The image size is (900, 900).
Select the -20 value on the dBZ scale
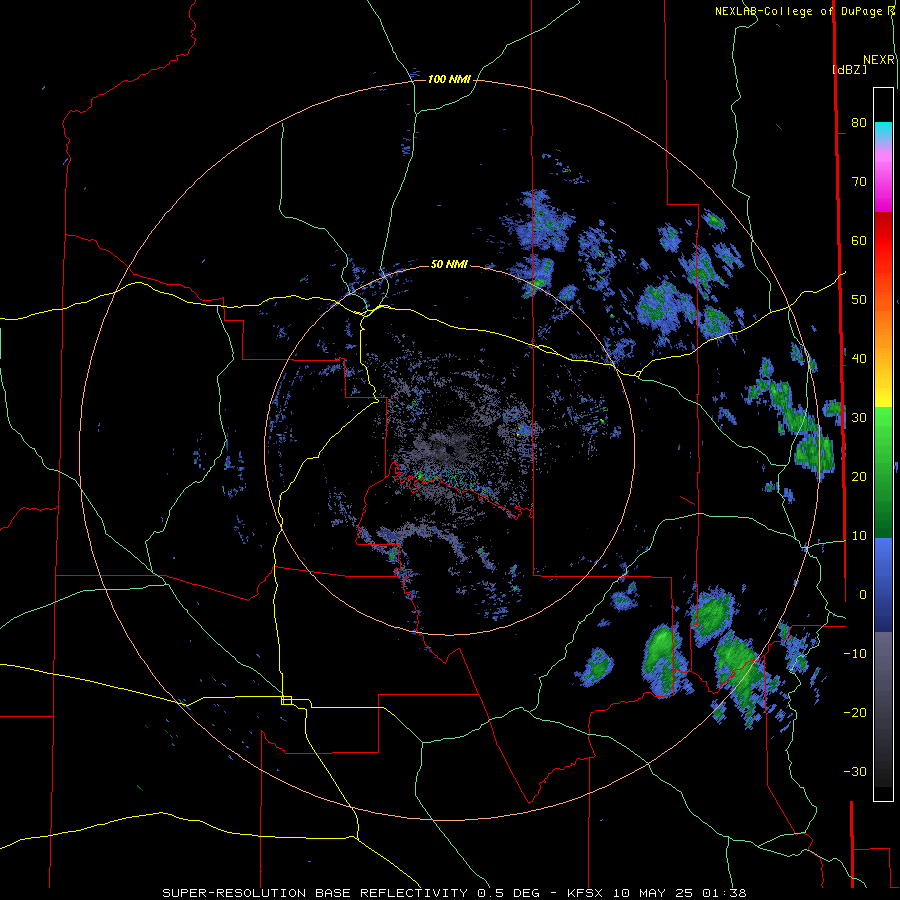click(855, 712)
